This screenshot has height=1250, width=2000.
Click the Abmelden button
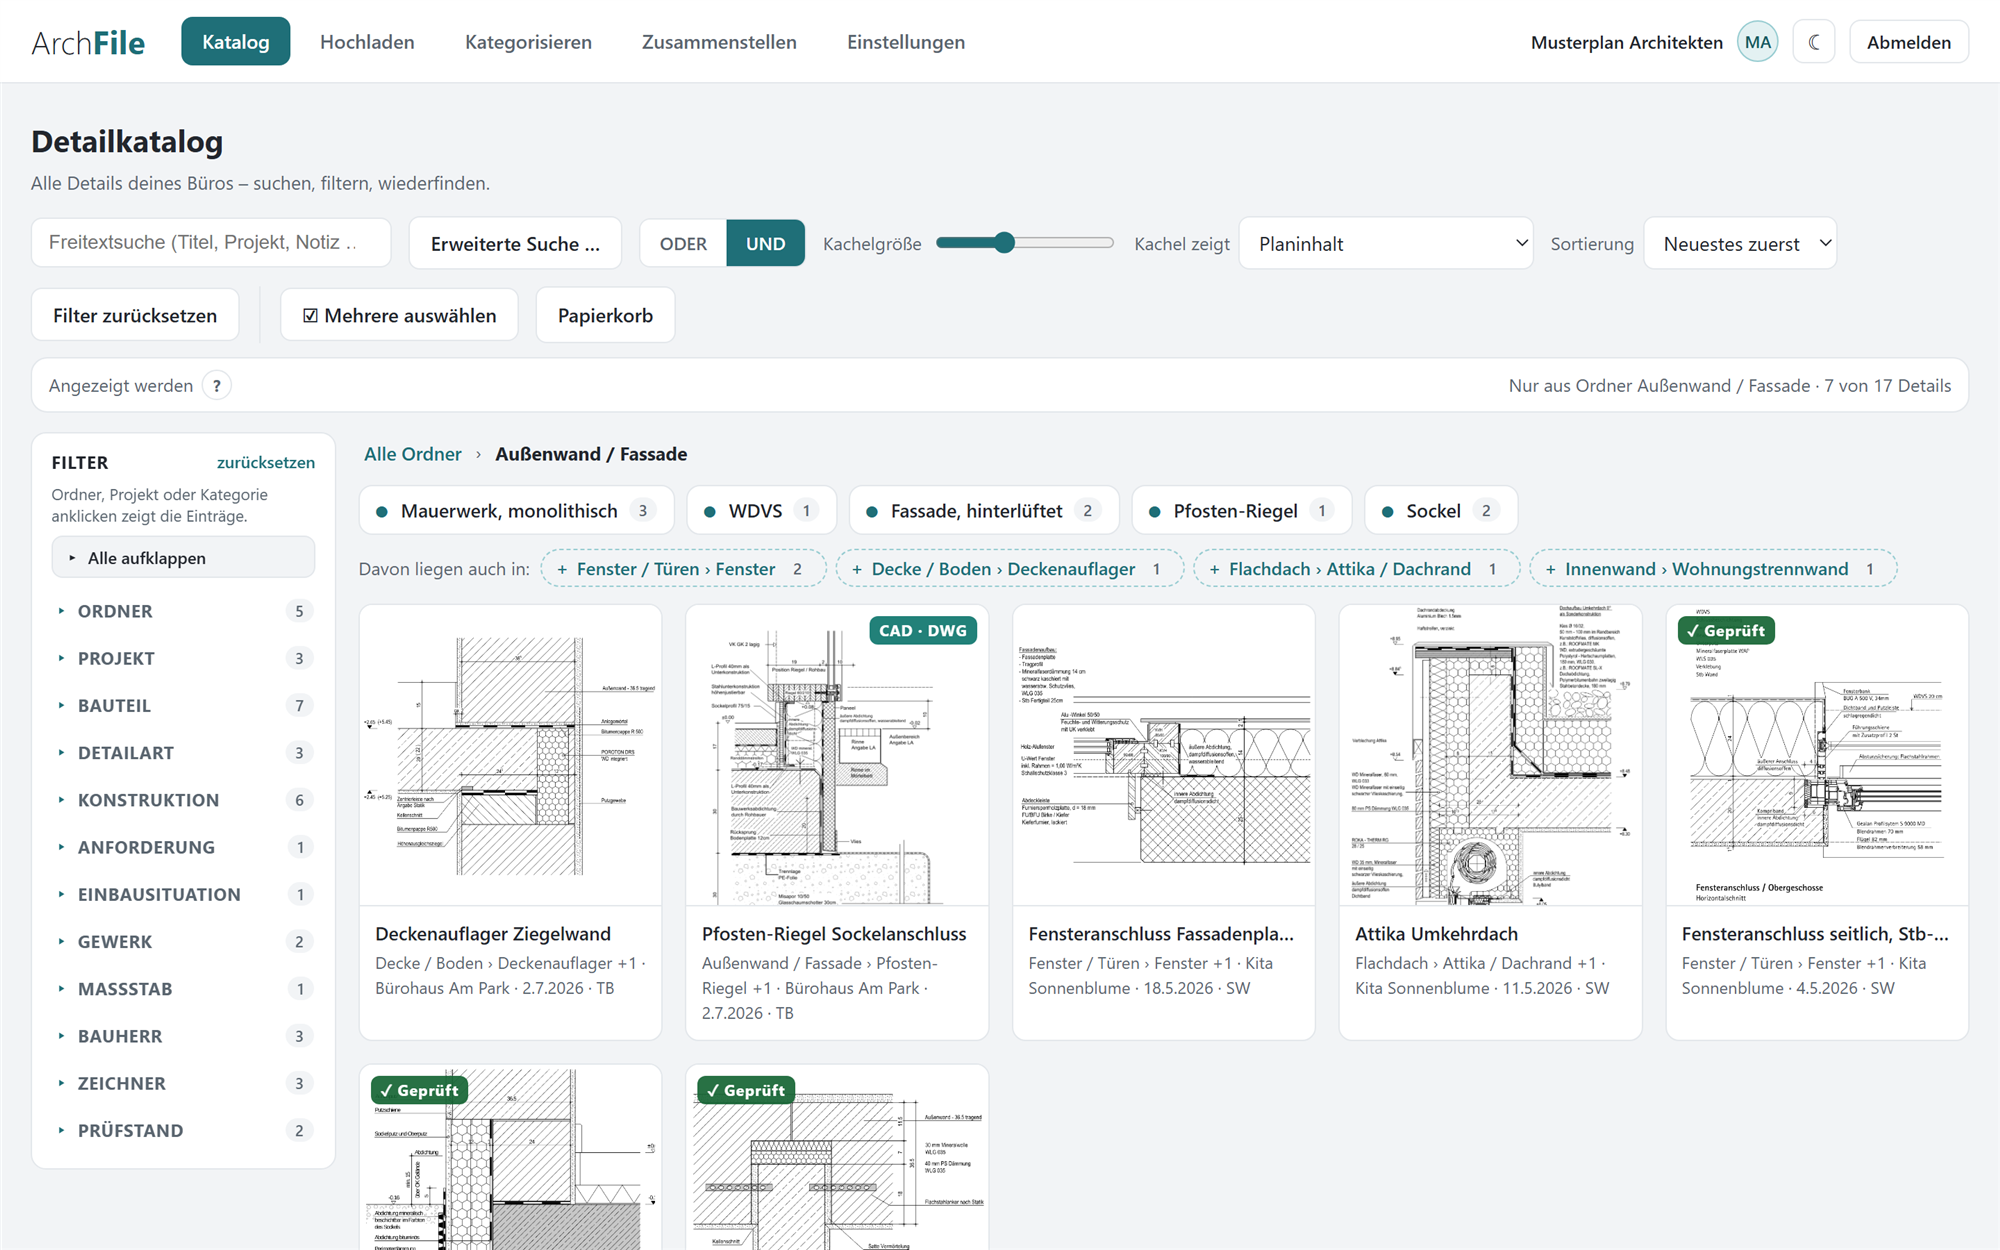[x=1909, y=42]
